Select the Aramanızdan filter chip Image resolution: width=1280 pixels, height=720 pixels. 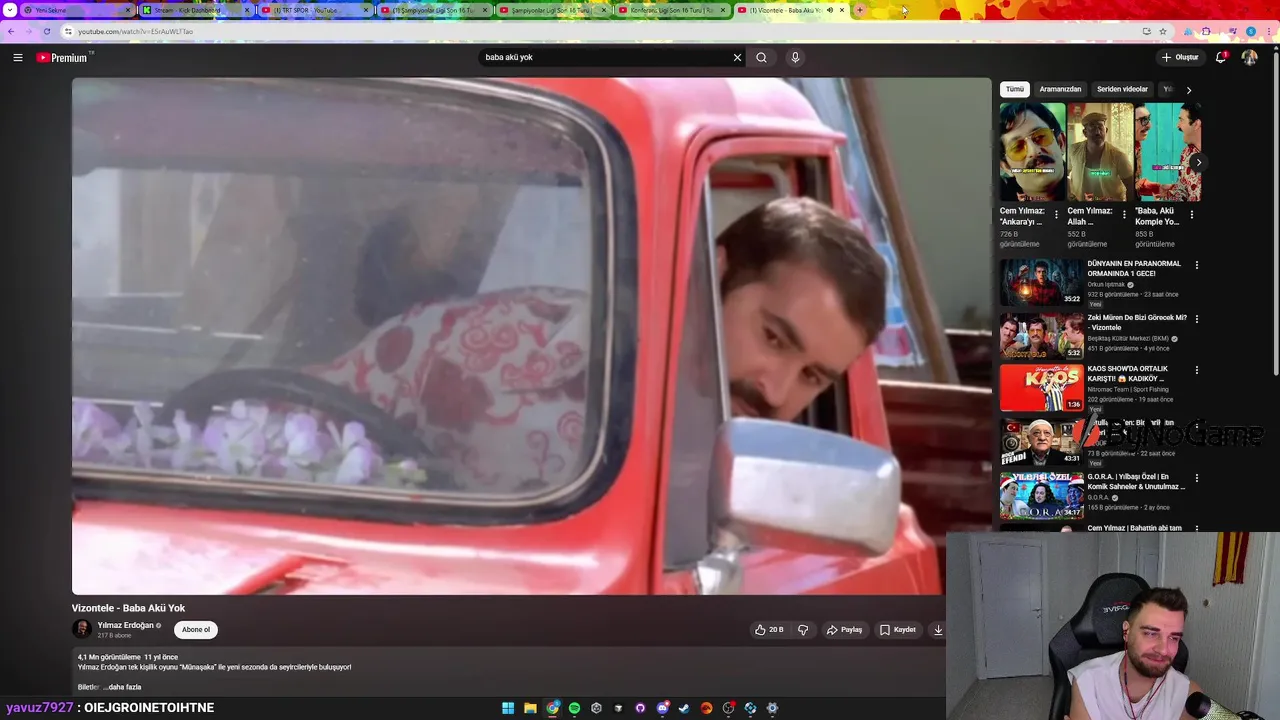(1060, 89)
